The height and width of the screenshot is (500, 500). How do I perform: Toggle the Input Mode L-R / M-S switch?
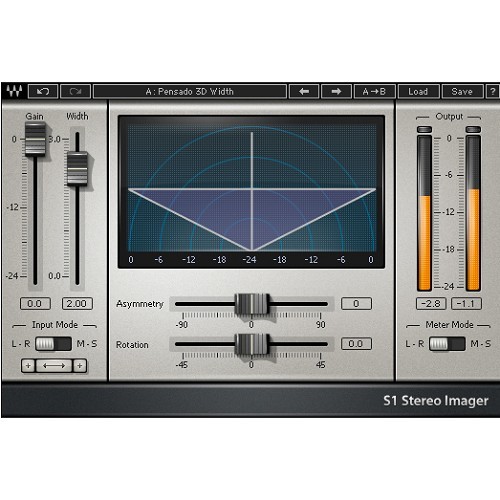coord(53,344)
